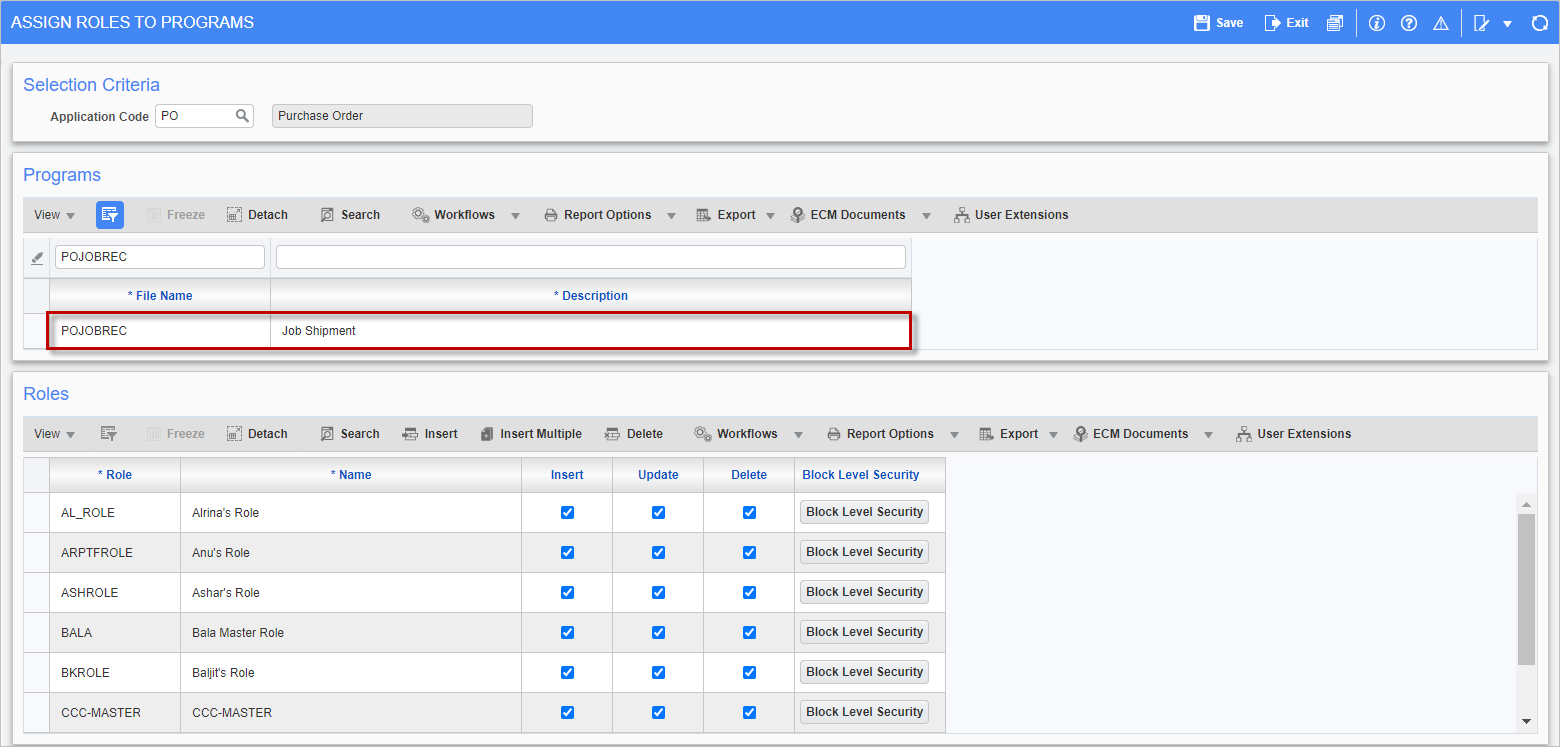Click Workflows gear icon in Roles toolbar
Image resolution: width=1560 pixels, height=747 pixels.
click(x=703, y=434)
